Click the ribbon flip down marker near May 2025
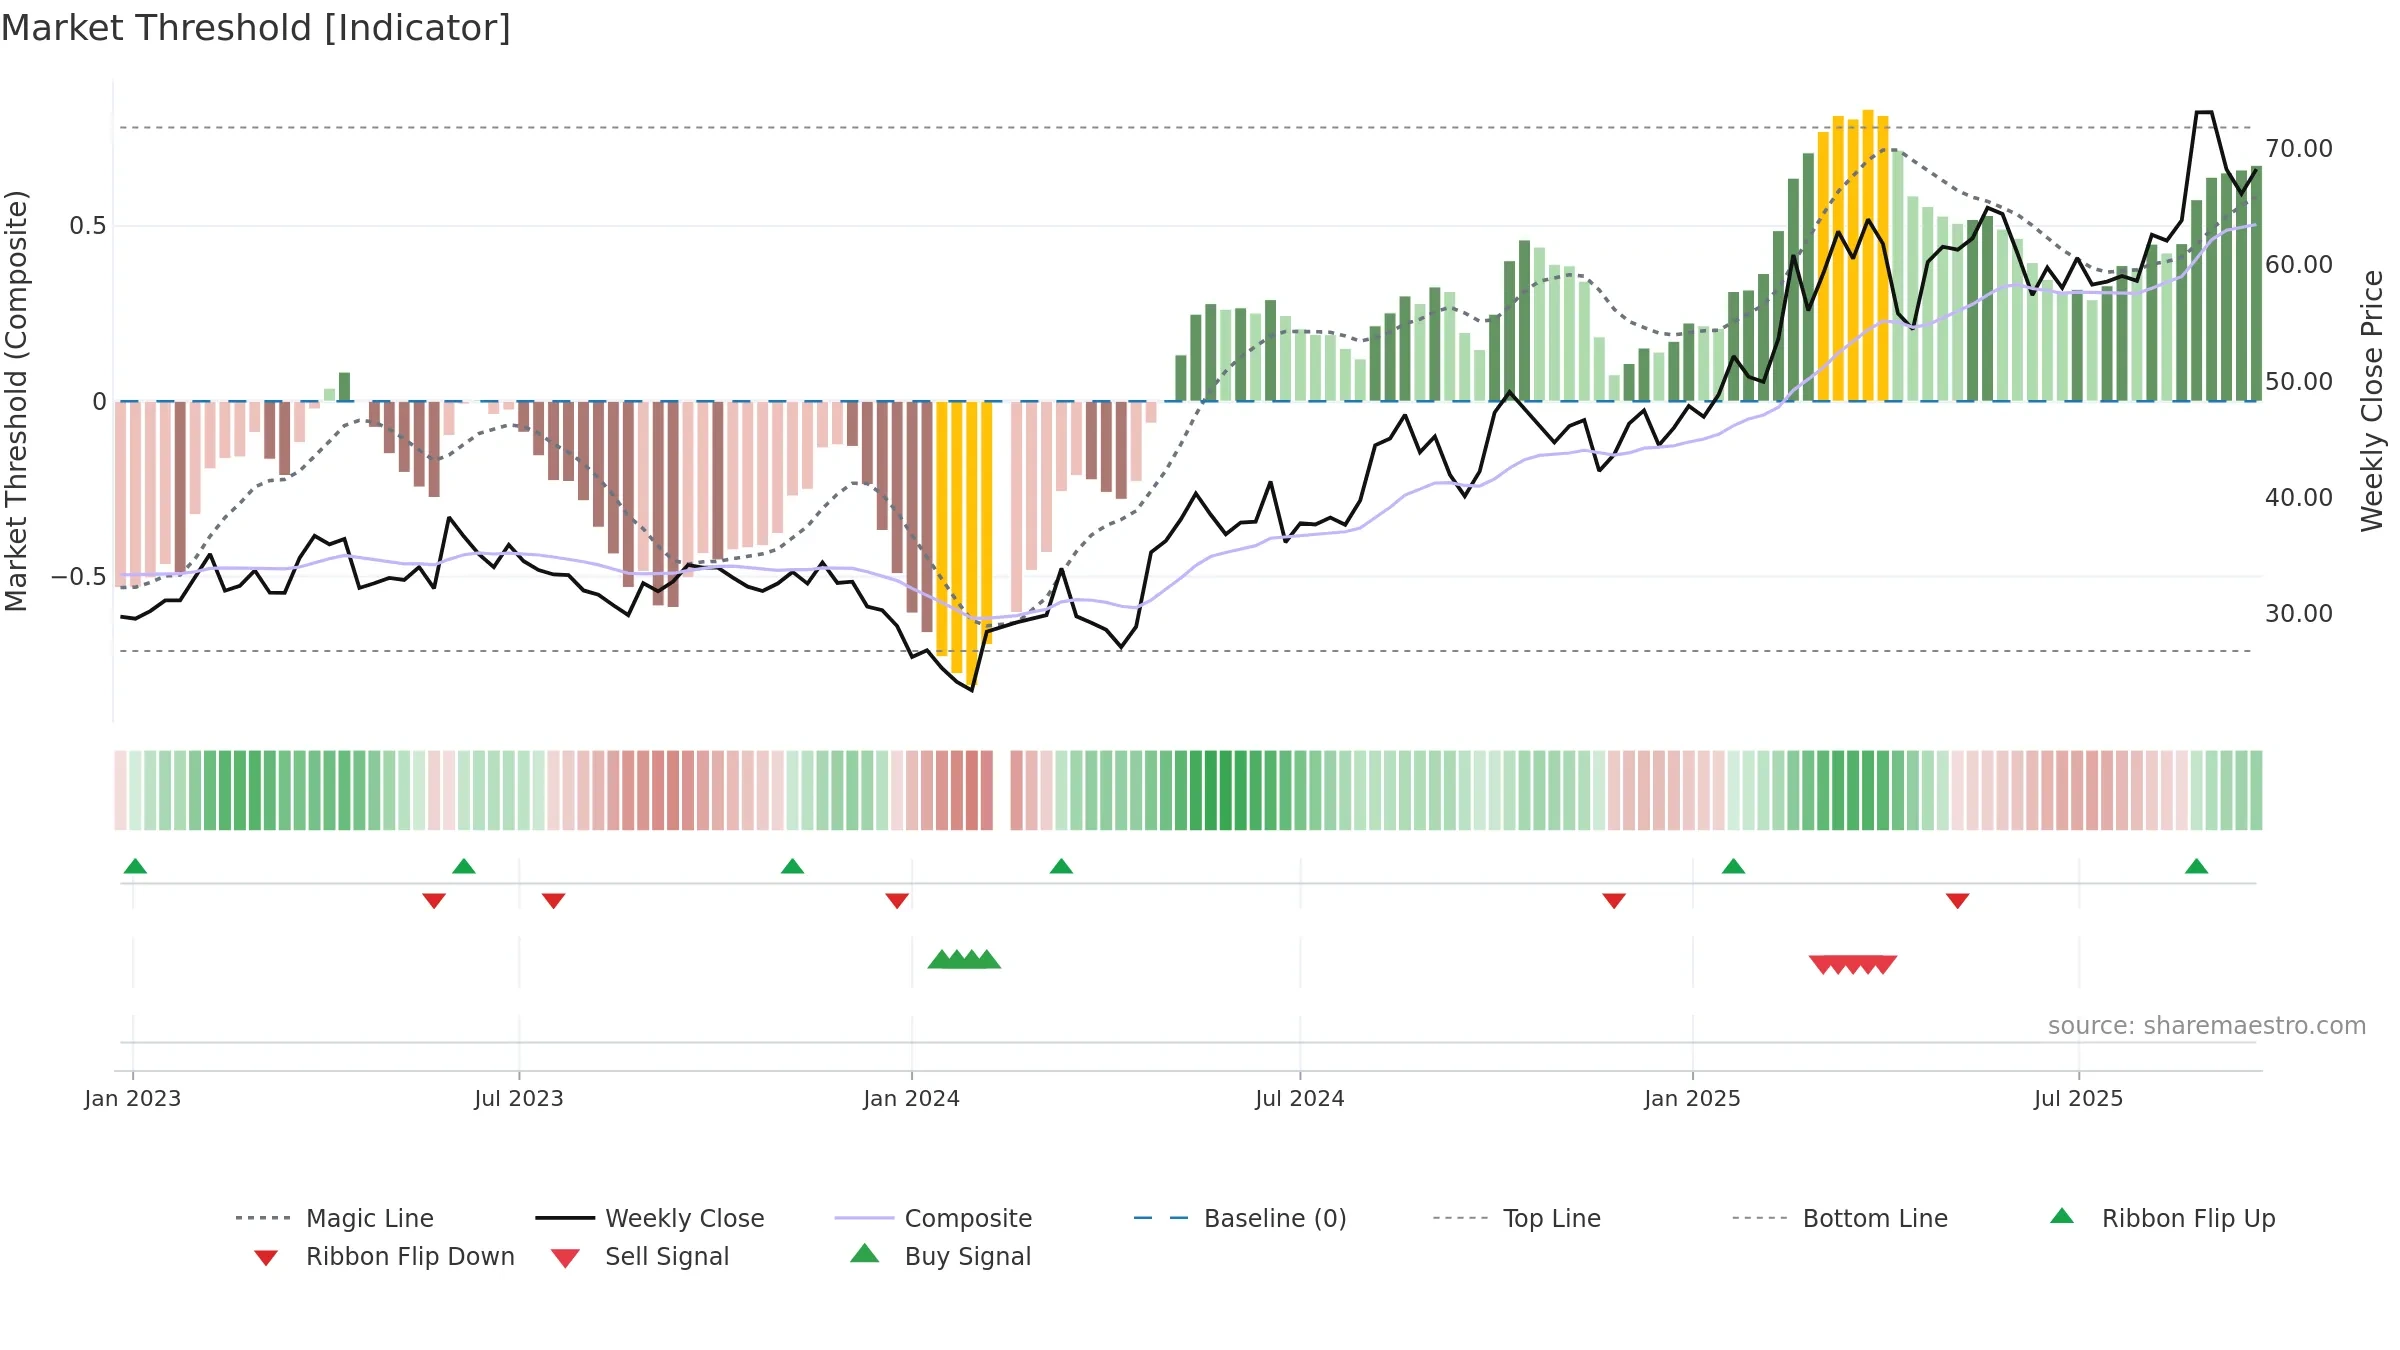This screenshot has height=1350, width=2400. click(1957, 901)
